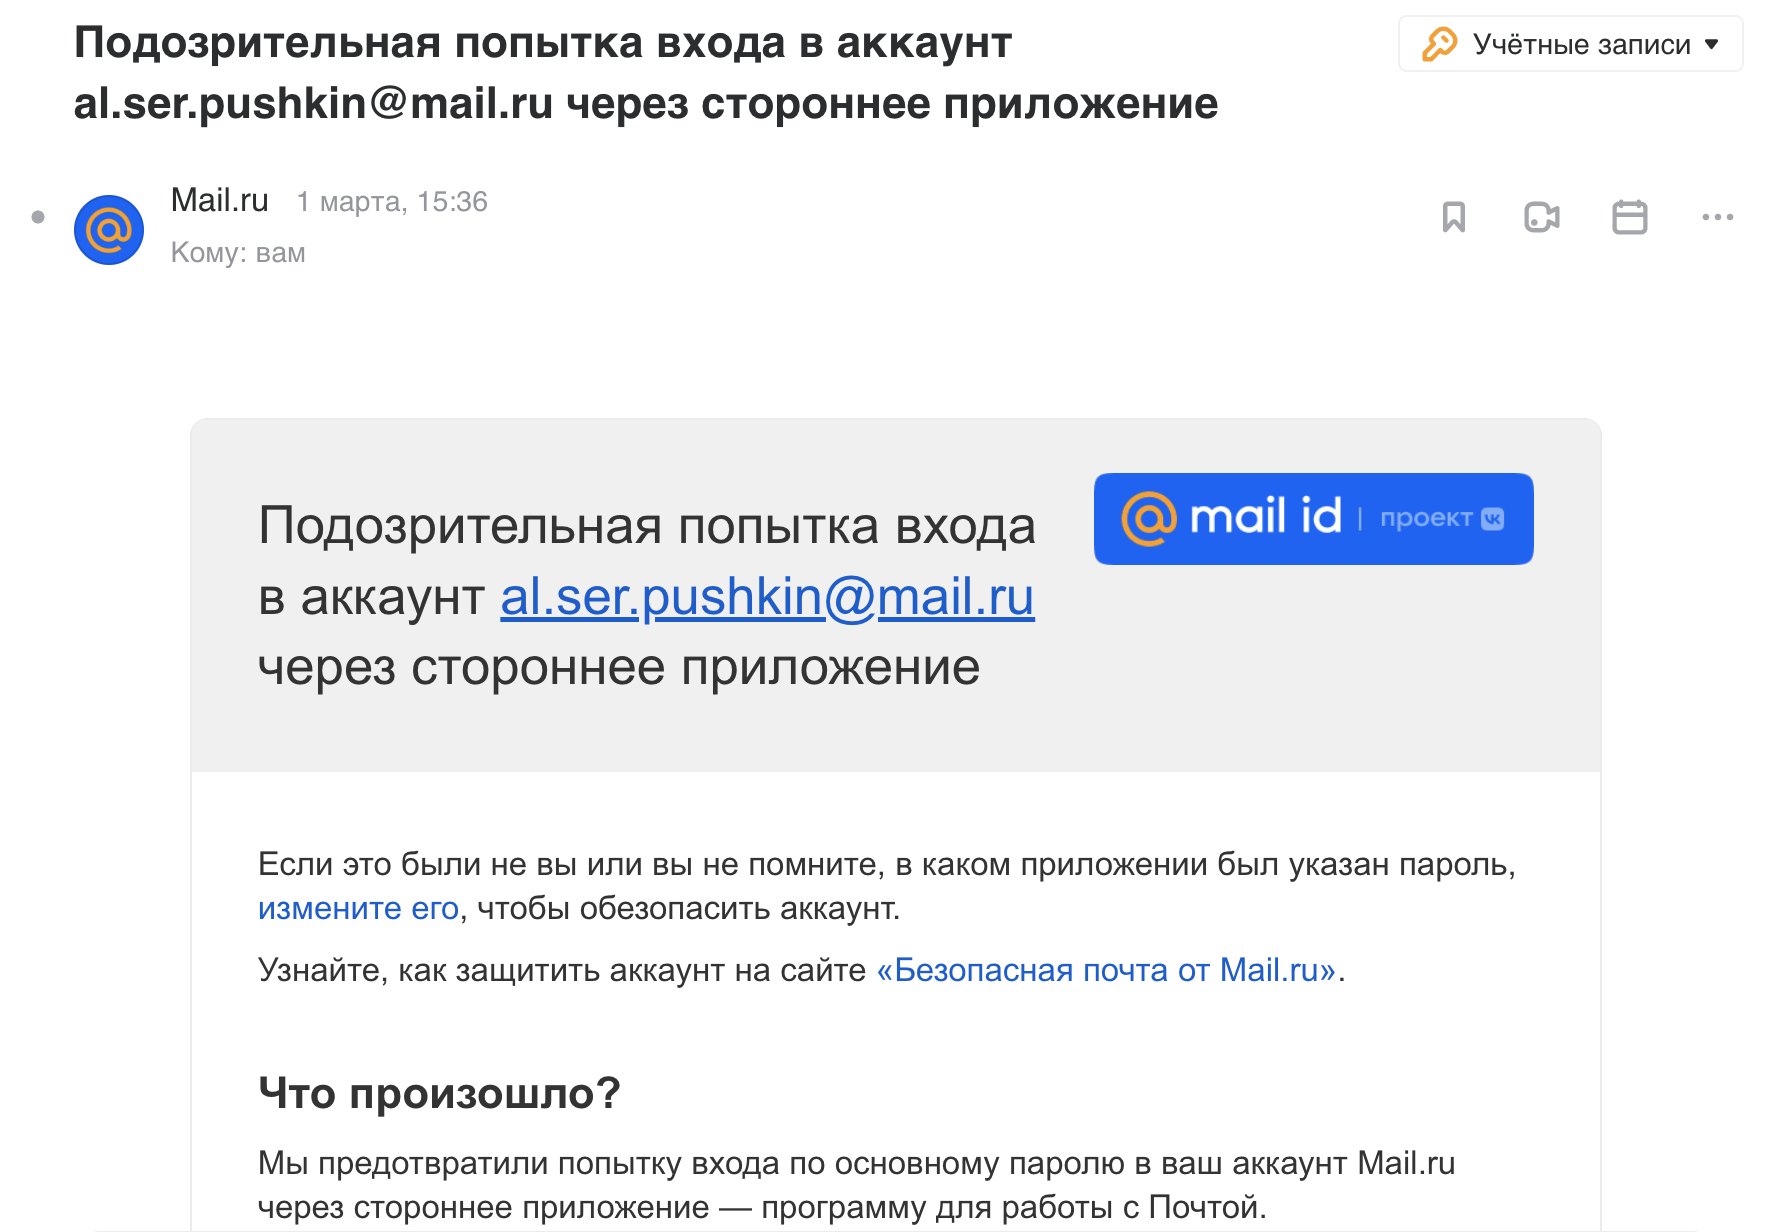
Task: Open «Безопасная почта от Mail.ru» link
Action: [1107, 970]
